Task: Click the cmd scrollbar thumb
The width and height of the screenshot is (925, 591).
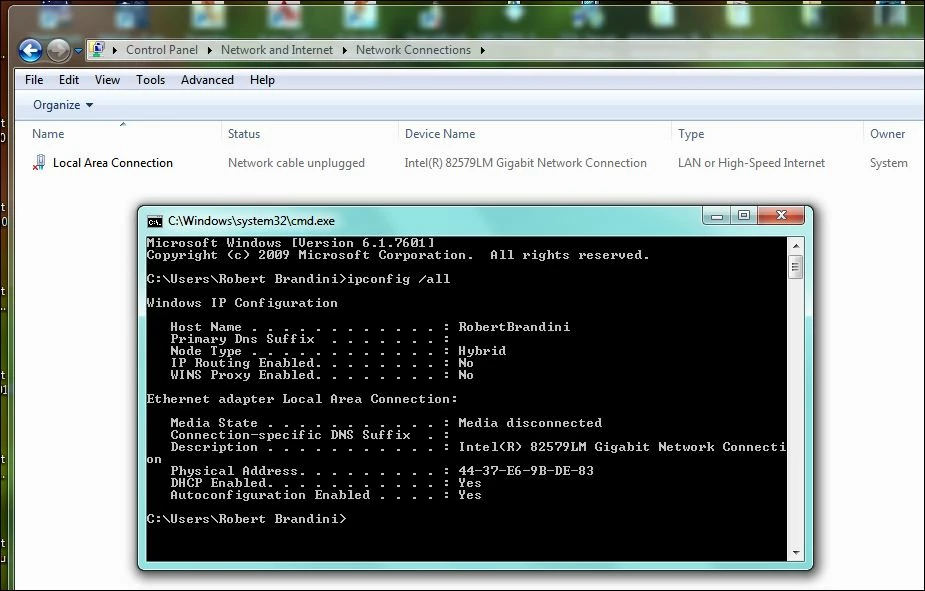Action: [795, 267]
